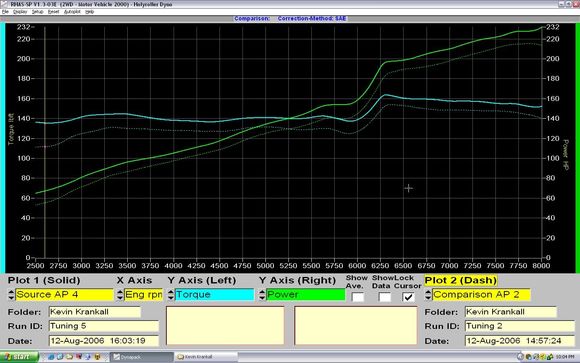Open the File menu
580x363 pixels.
click(x=5, y=12)
